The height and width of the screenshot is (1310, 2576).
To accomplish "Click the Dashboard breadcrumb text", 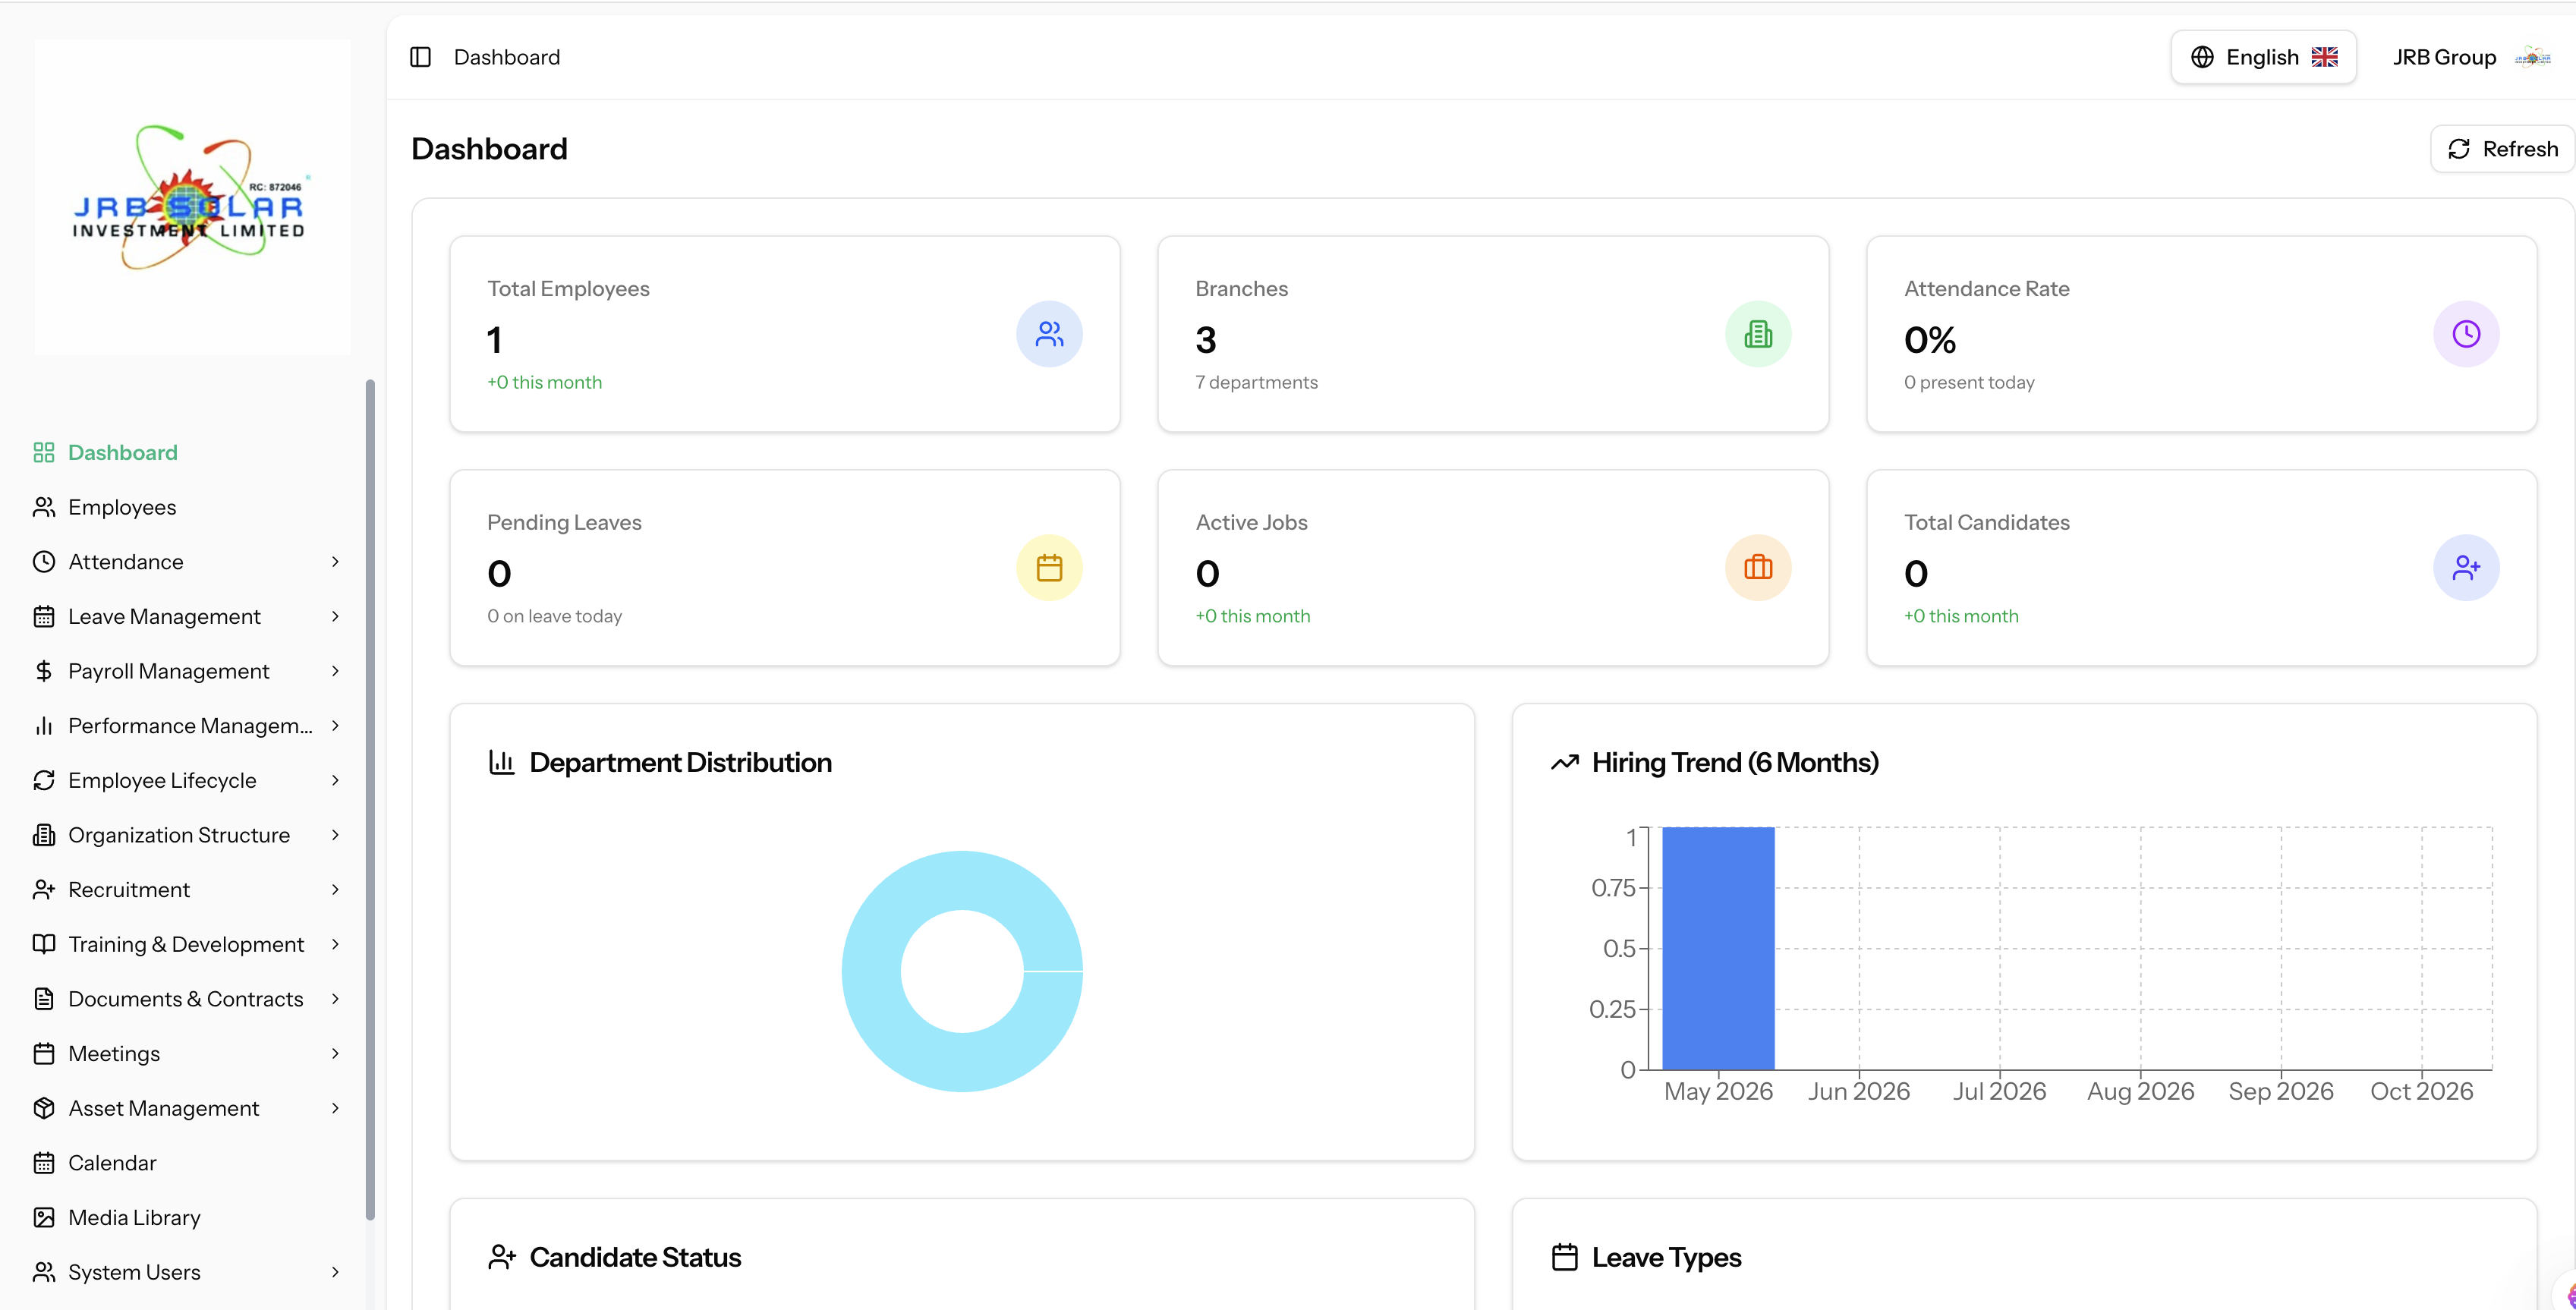I will tap(507, 57).
